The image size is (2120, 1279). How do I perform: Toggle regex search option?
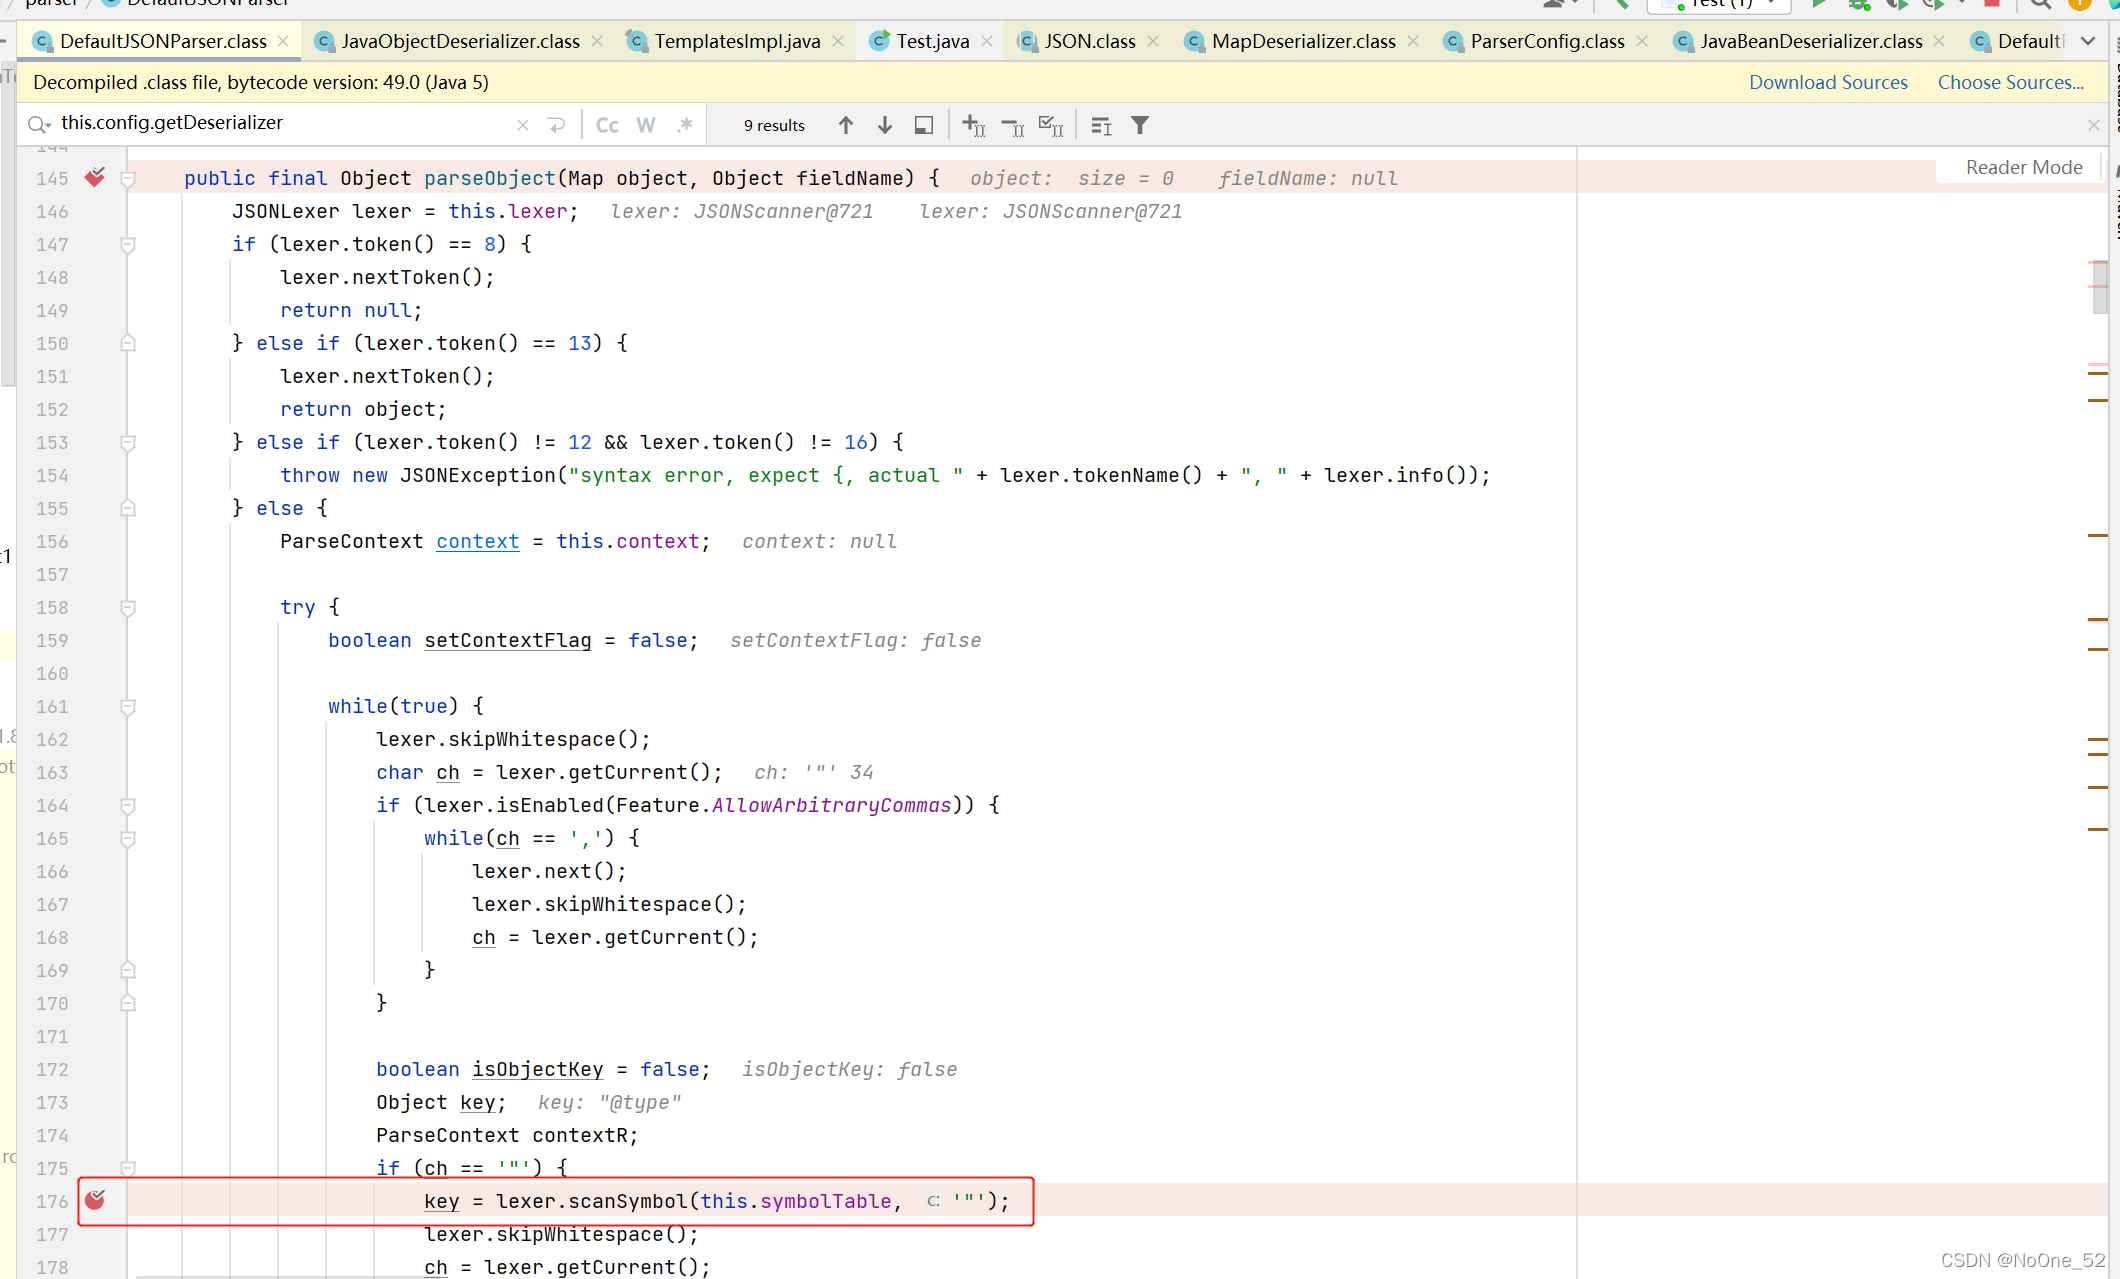[x=685, y=125]
